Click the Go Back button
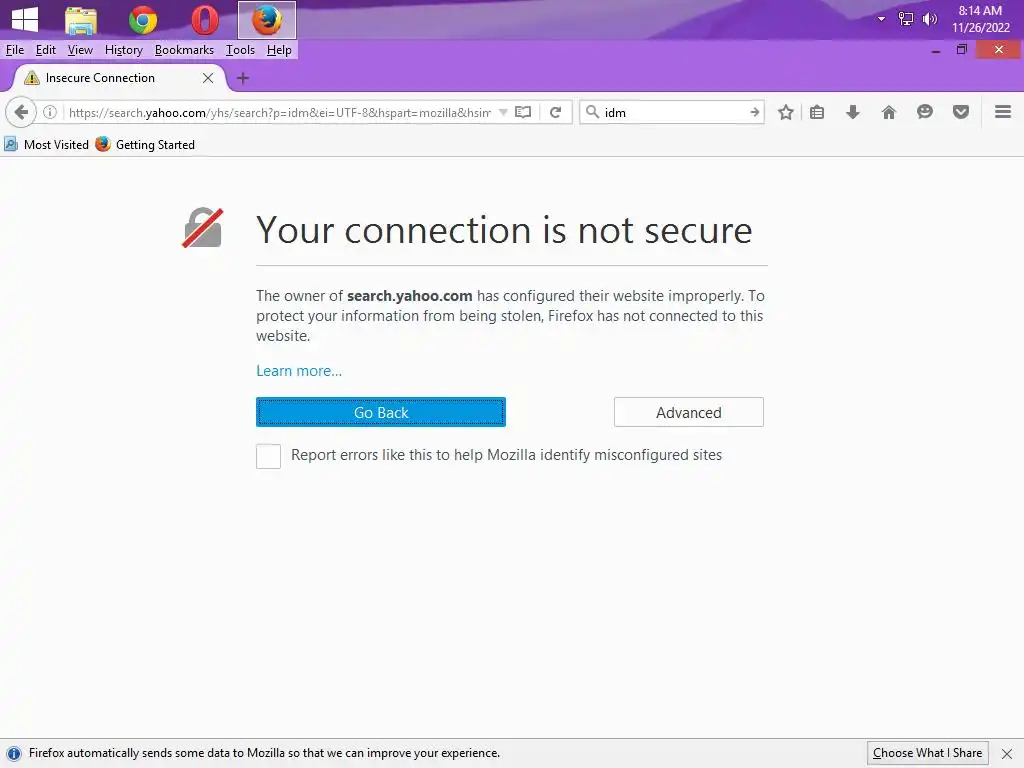1024x768 pixels. (x=381, y=412)
